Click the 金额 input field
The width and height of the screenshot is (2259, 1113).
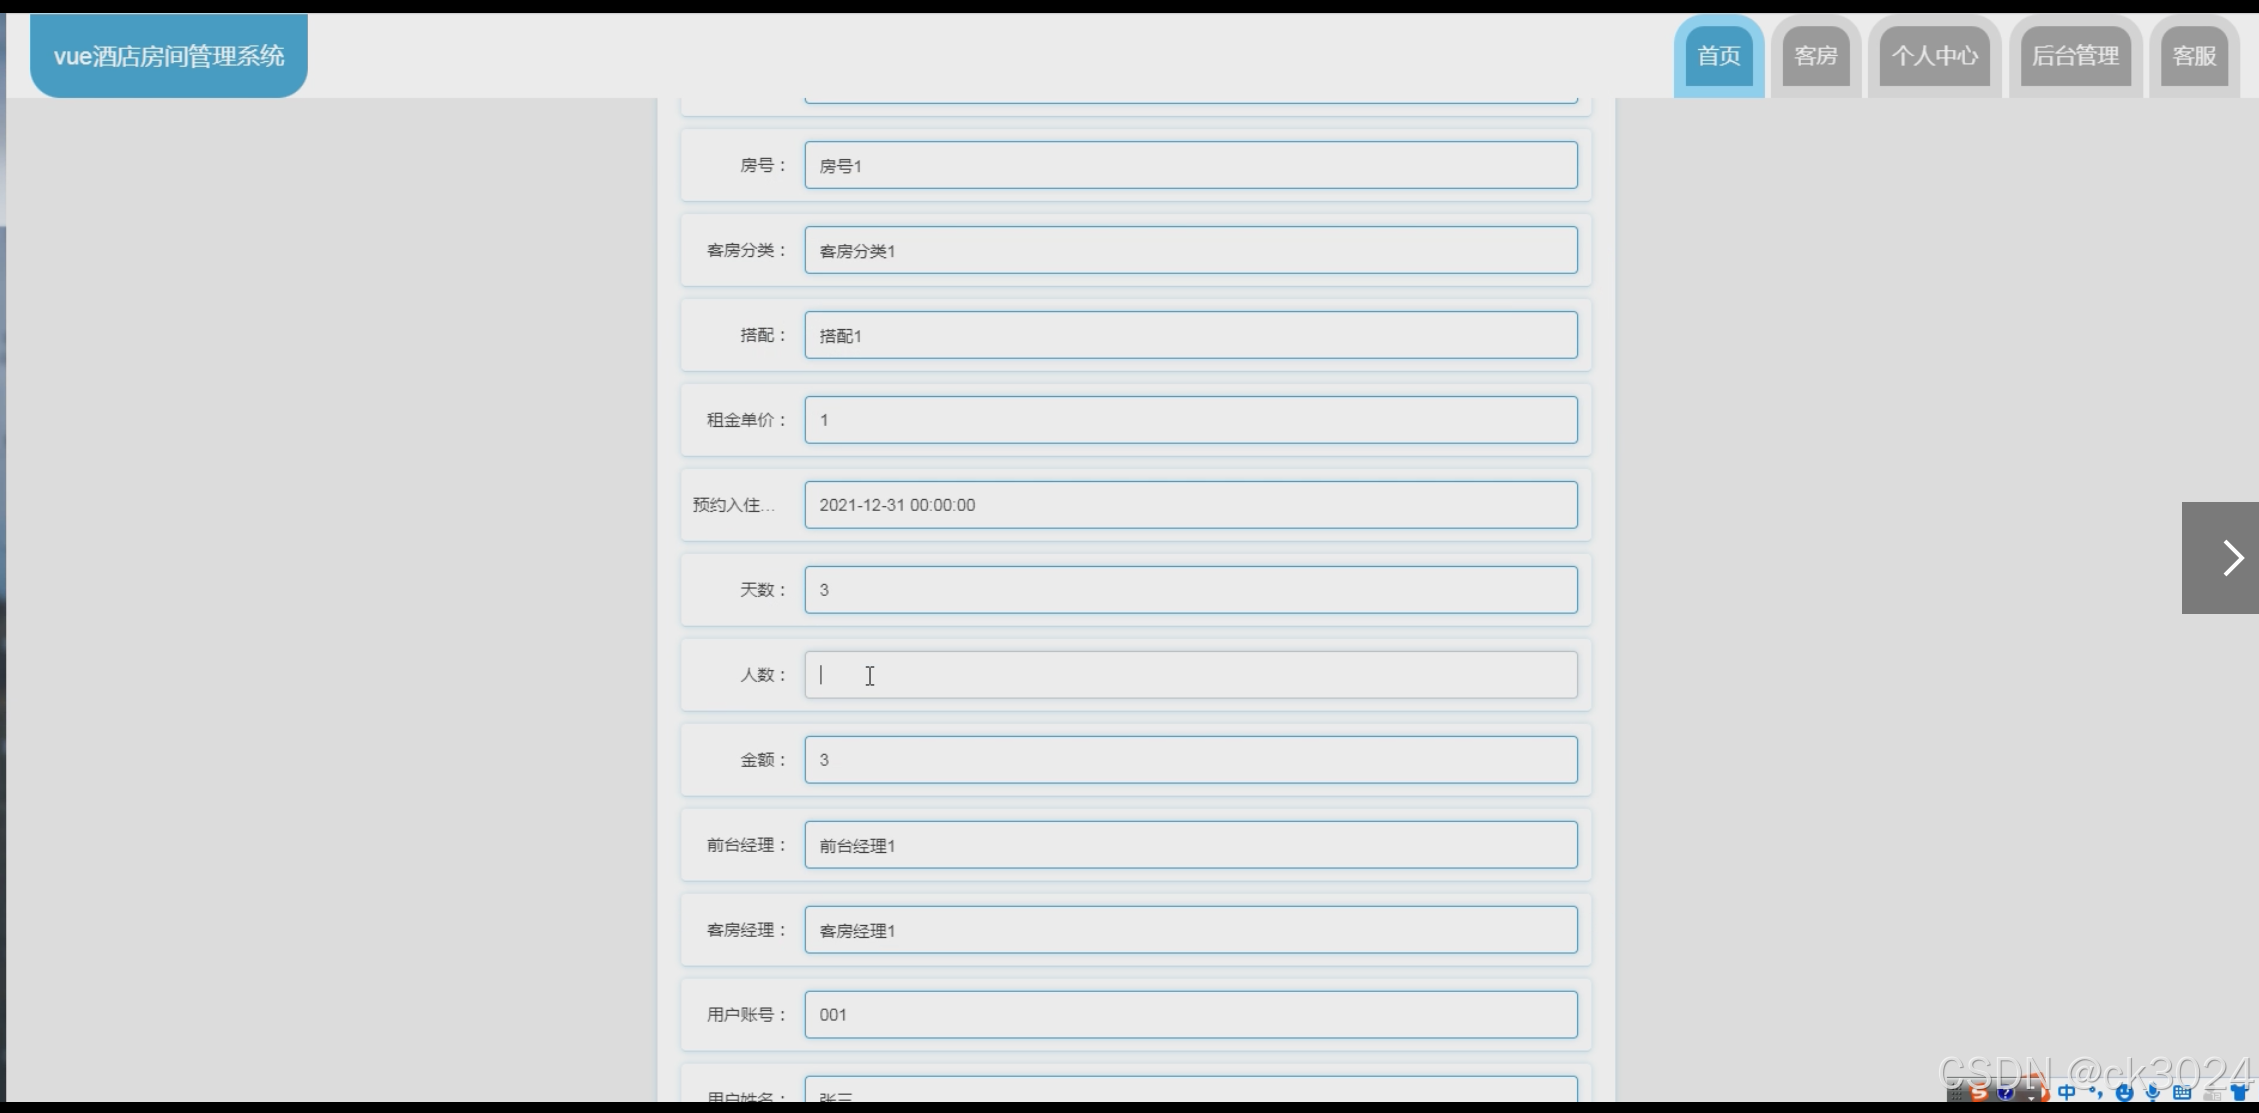tap(1190, 760)
